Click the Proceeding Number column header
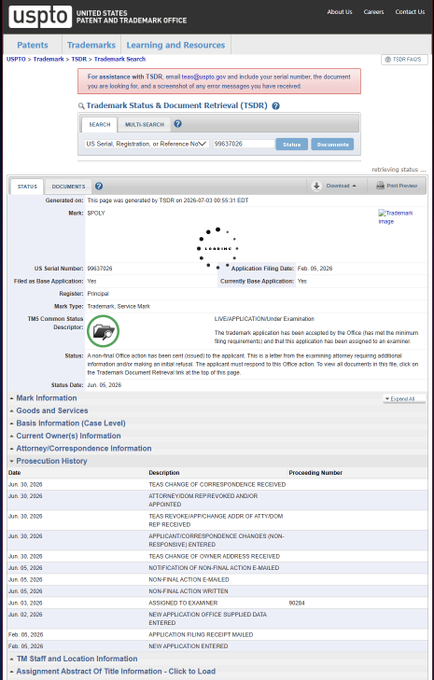The width and height of the screenshot is (434, 680). coord(316,473)
